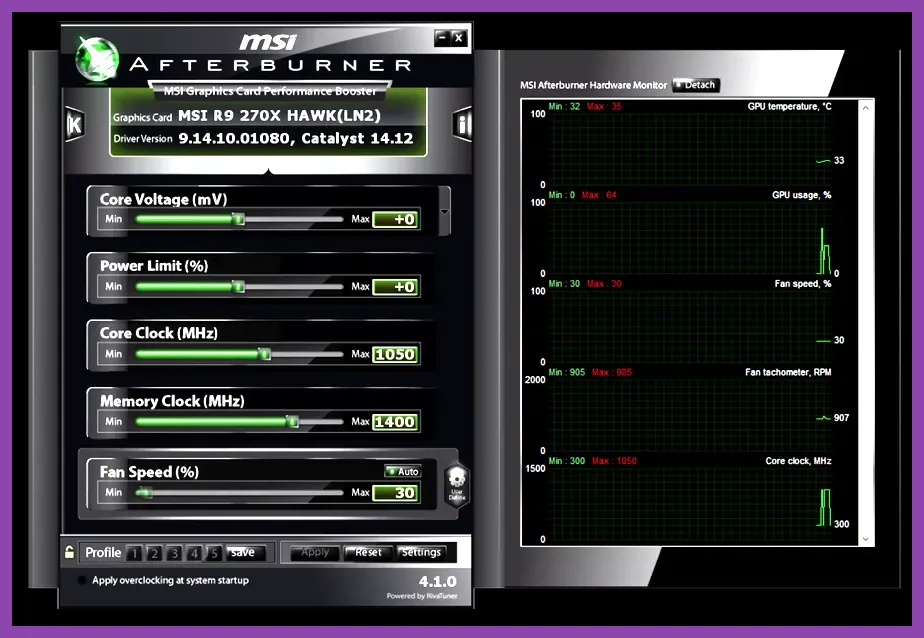The width and height of the screenshot is (924, 638).
Task: Click the 'MSI Afterburner Hardware Monitor' title
Action: pyautogui.click(x=593, y=85)
